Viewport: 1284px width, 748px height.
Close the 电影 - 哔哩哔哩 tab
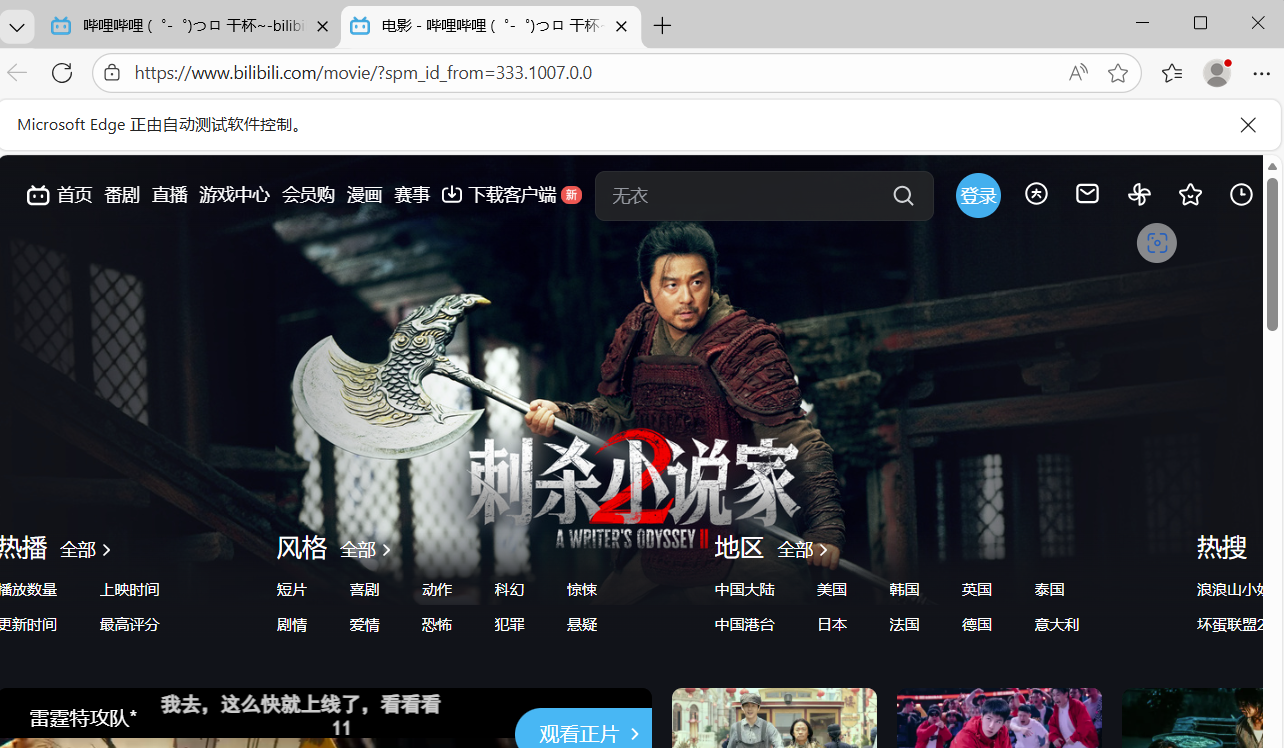point(621,27)
